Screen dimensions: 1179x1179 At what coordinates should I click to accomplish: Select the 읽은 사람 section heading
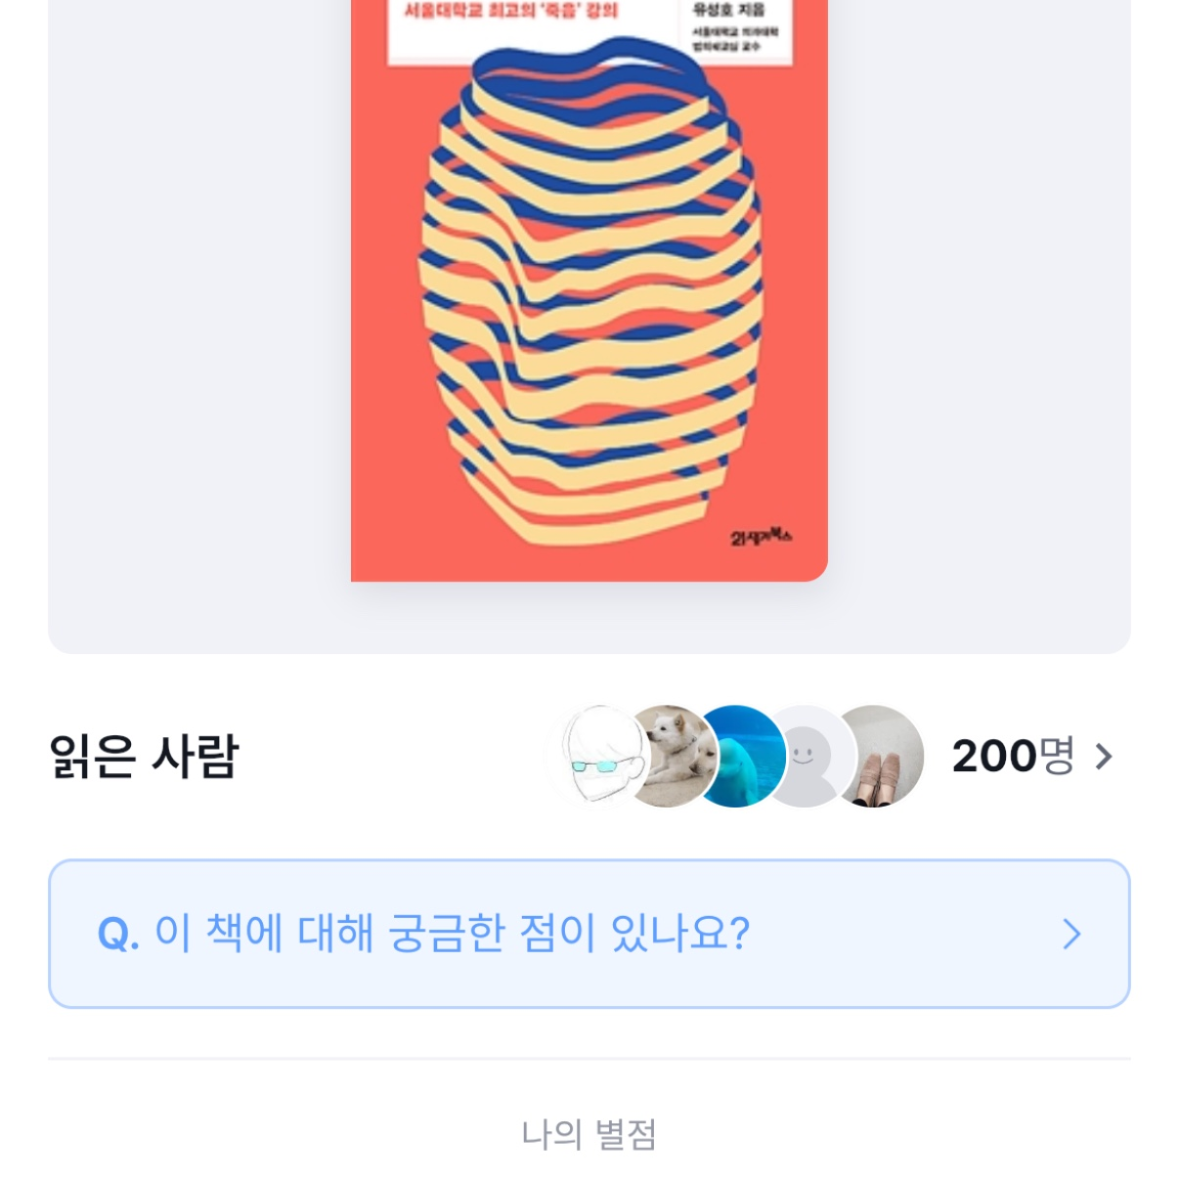tap(144, 756)
